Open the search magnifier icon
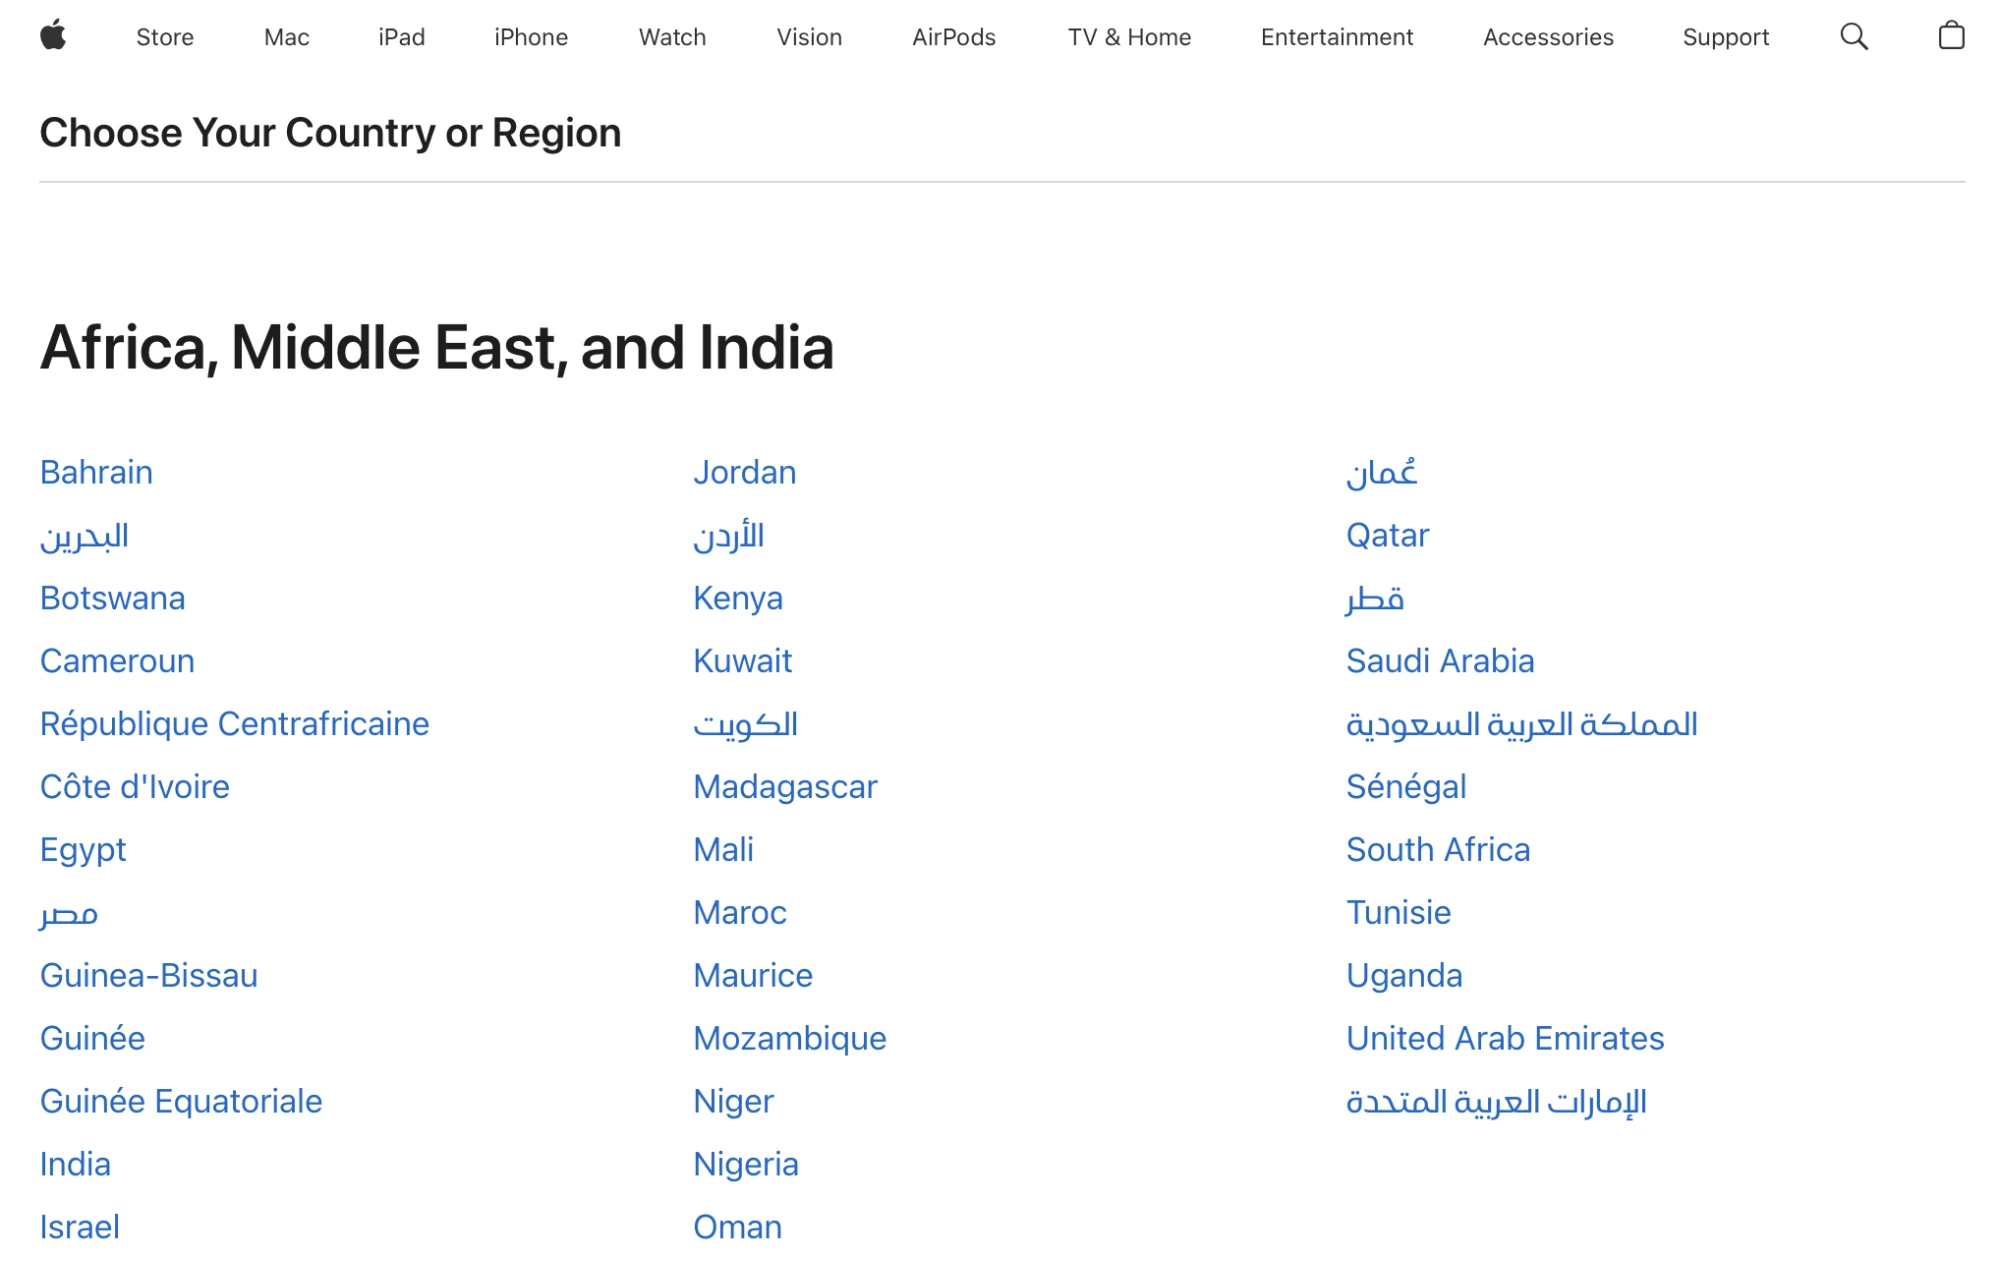Screen dimensions: 1999x1278 (x=1853, y=37)
